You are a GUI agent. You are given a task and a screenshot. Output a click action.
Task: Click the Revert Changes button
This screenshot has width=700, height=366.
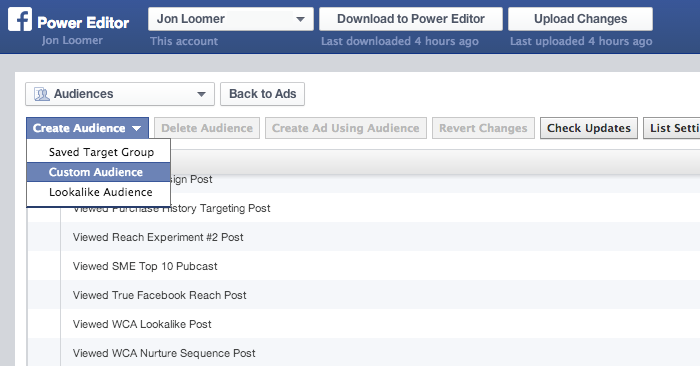[x=483, y=128]
